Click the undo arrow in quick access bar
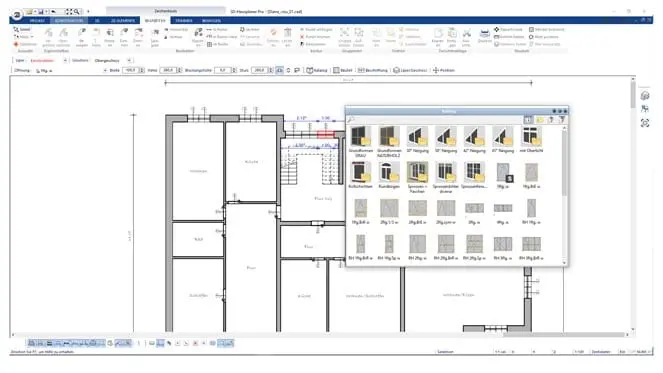 coord(54,12)
